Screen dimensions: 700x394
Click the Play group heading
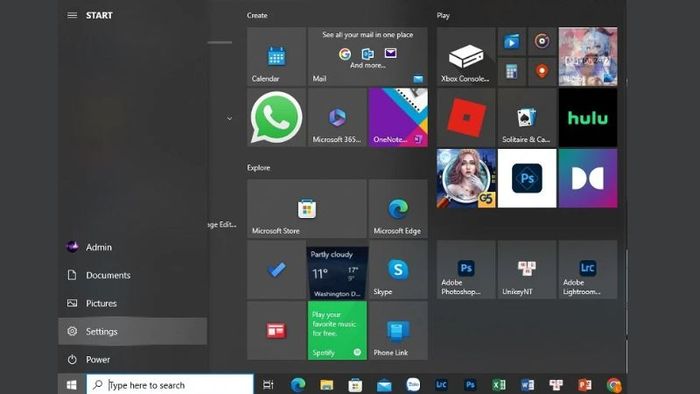443,16
